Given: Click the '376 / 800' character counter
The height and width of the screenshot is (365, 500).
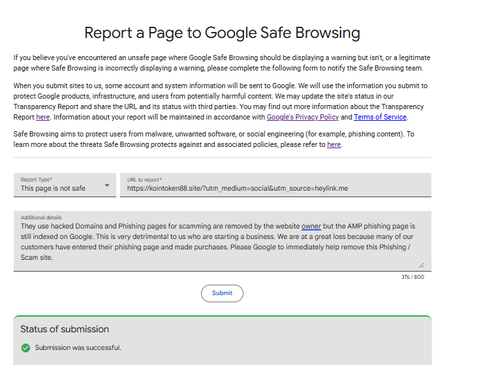Looking at the screenshot, I should 413,277.
